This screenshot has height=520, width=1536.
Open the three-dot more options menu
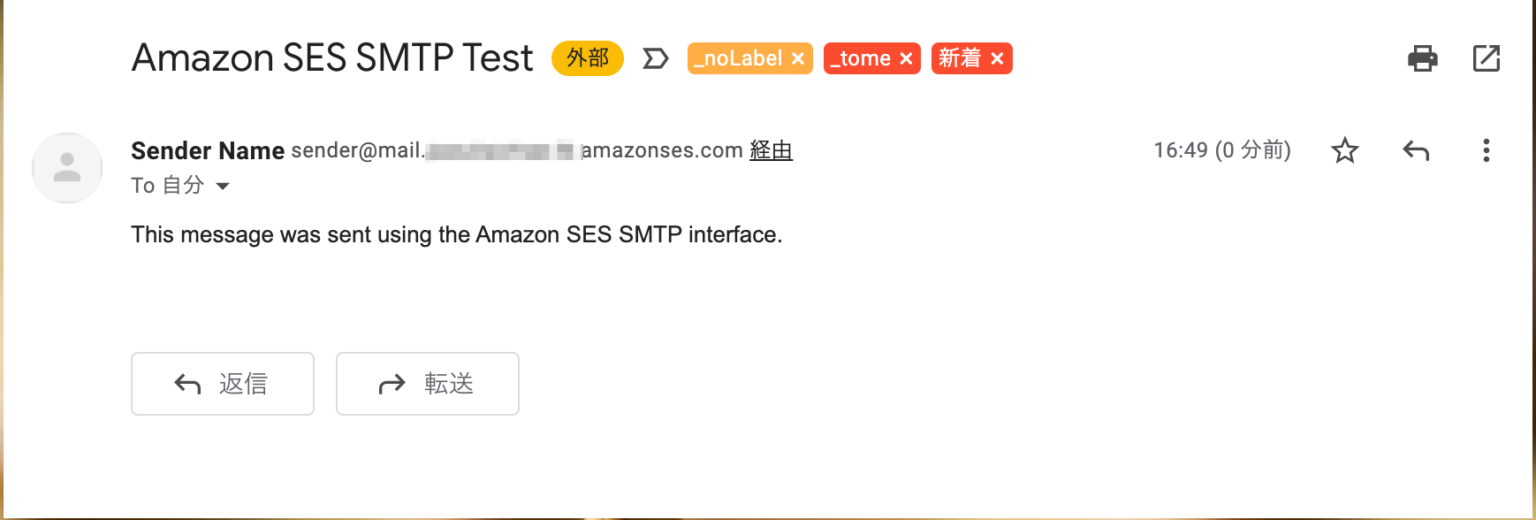coord(1486,151)
